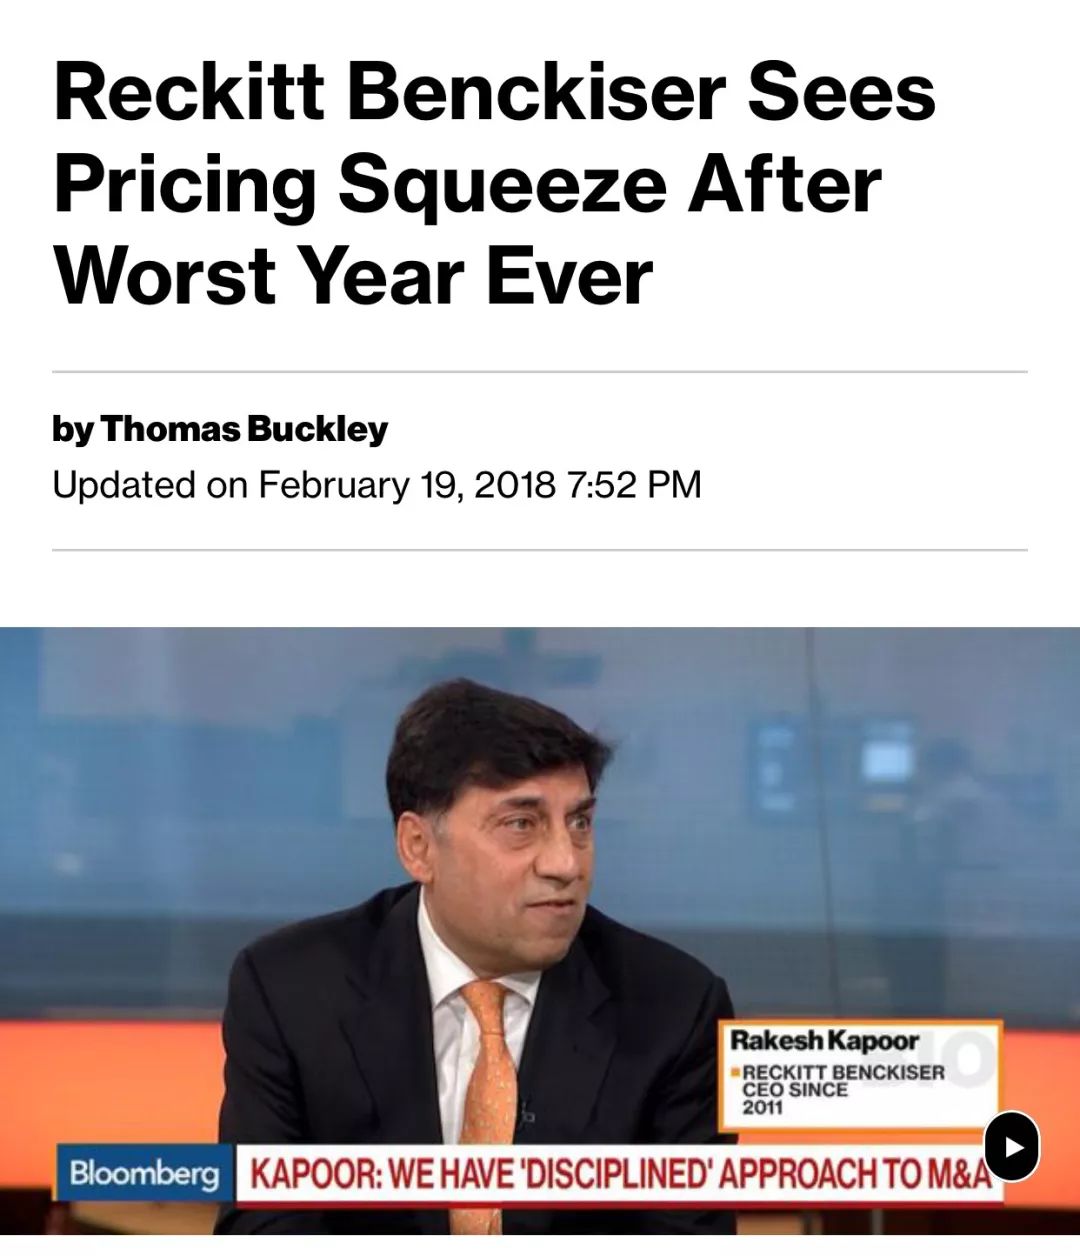This screenshot has height=1256, width=1080.
Task: Tap the "Pricing Squeeze After" headline line
Action: click(468, 184)
